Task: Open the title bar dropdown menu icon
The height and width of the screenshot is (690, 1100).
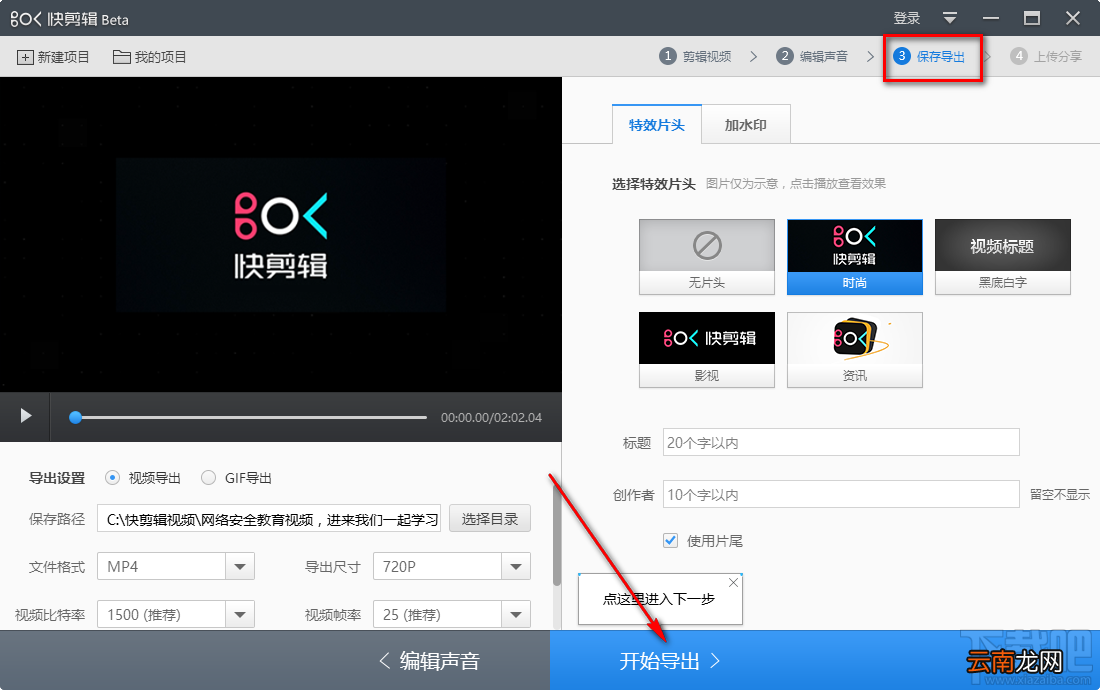Action: 950,18
